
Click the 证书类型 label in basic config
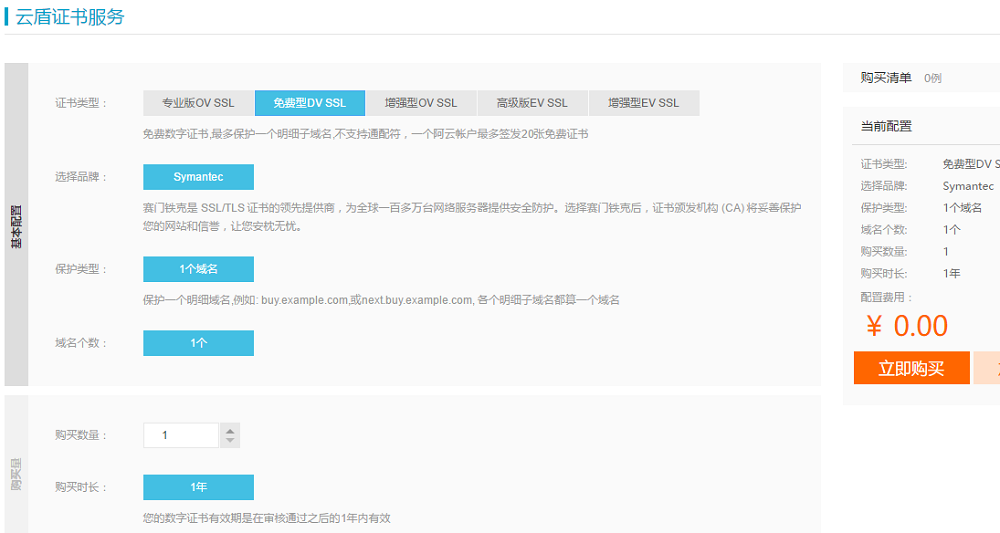(80, 103)
